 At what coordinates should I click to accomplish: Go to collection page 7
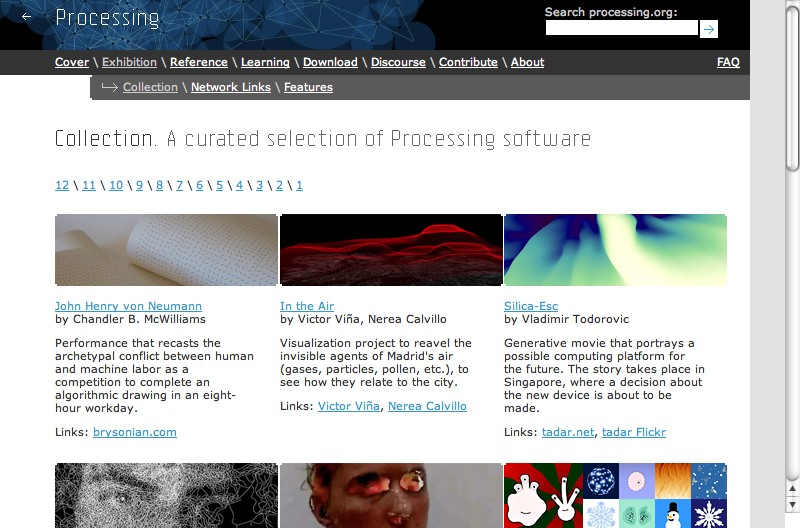point(180,185)
